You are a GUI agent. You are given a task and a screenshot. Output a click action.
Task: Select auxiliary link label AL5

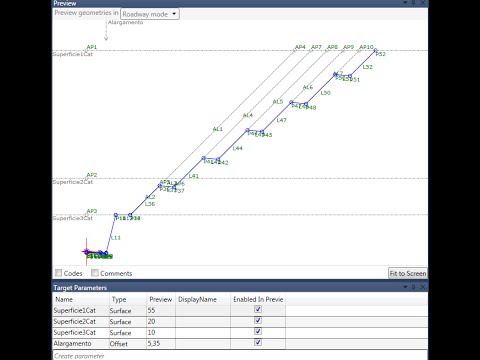pos(278,102)
